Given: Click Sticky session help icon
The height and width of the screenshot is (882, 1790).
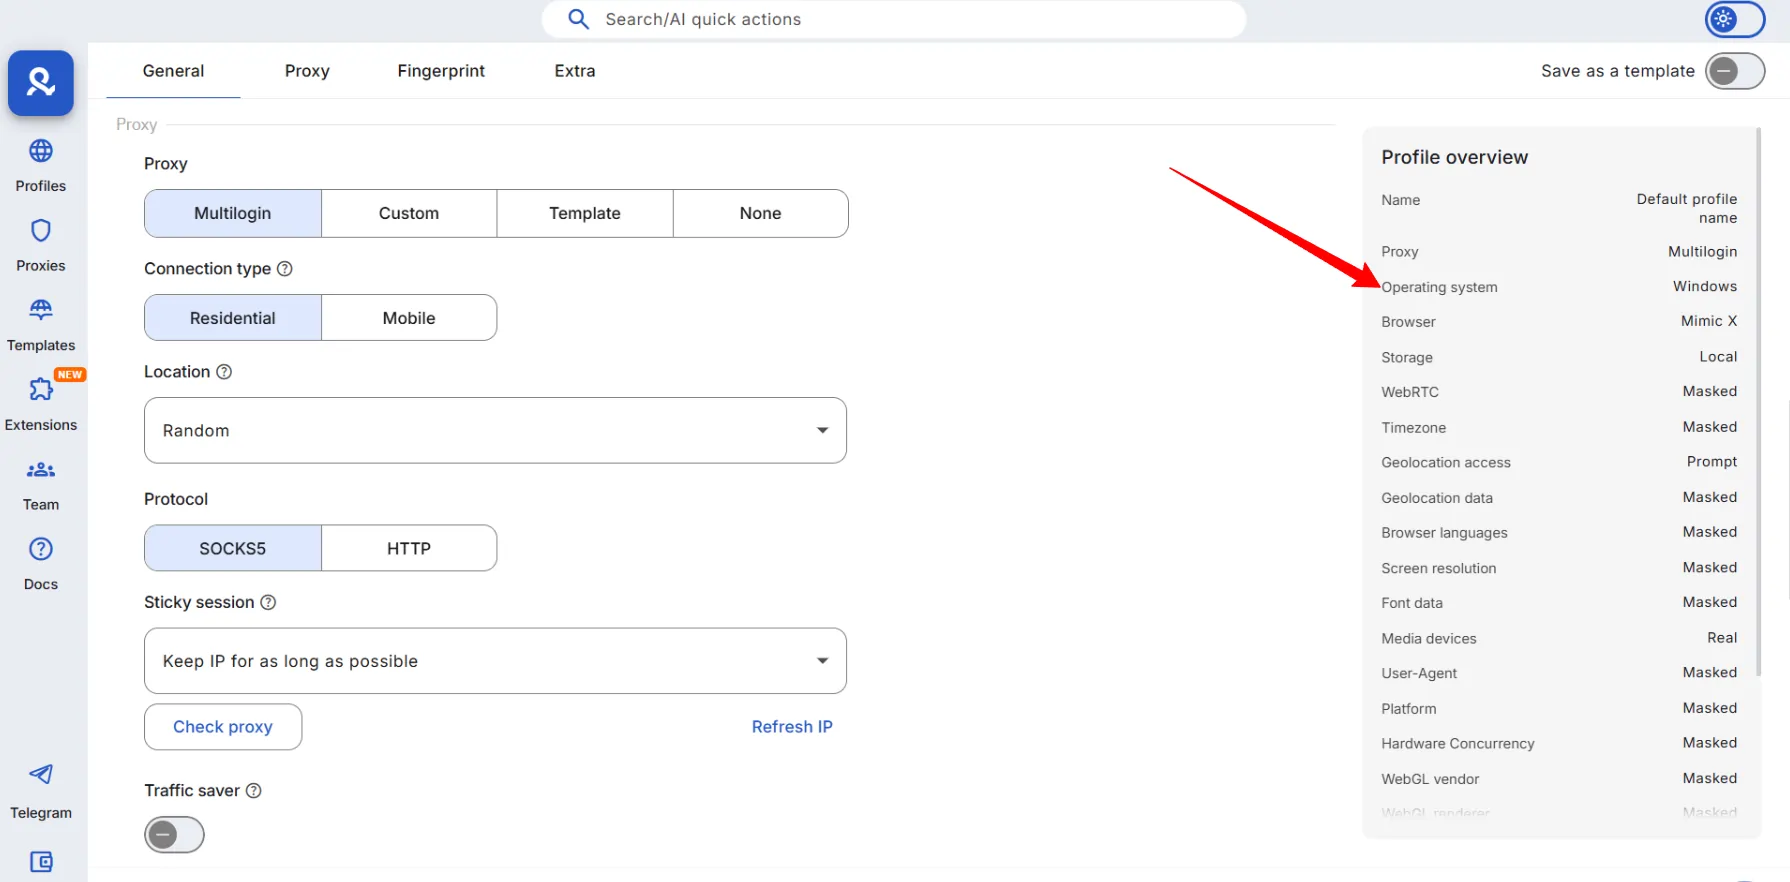Looking at the screenshot, I should tap(268, 602).
